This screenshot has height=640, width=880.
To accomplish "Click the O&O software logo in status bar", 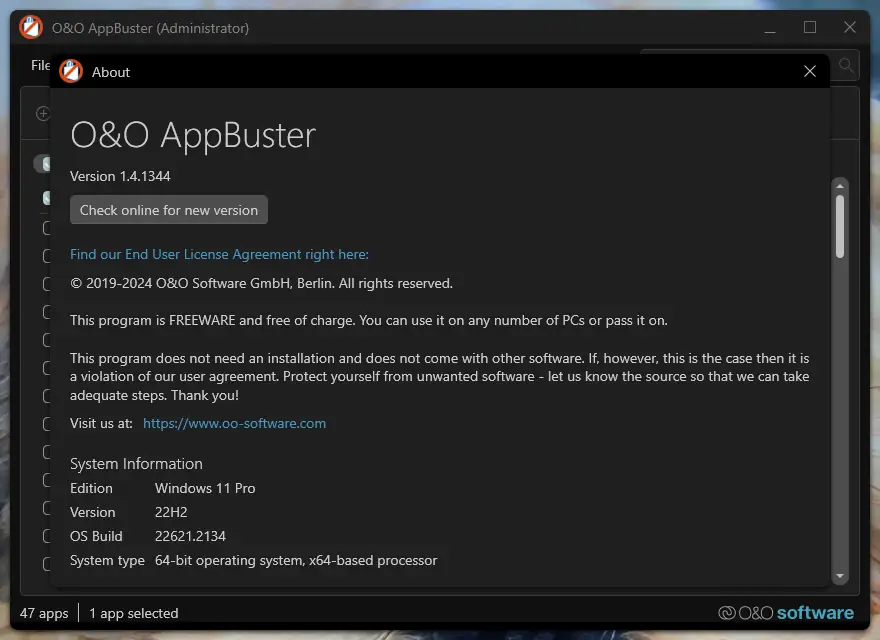I will click(x=786, y=612).
